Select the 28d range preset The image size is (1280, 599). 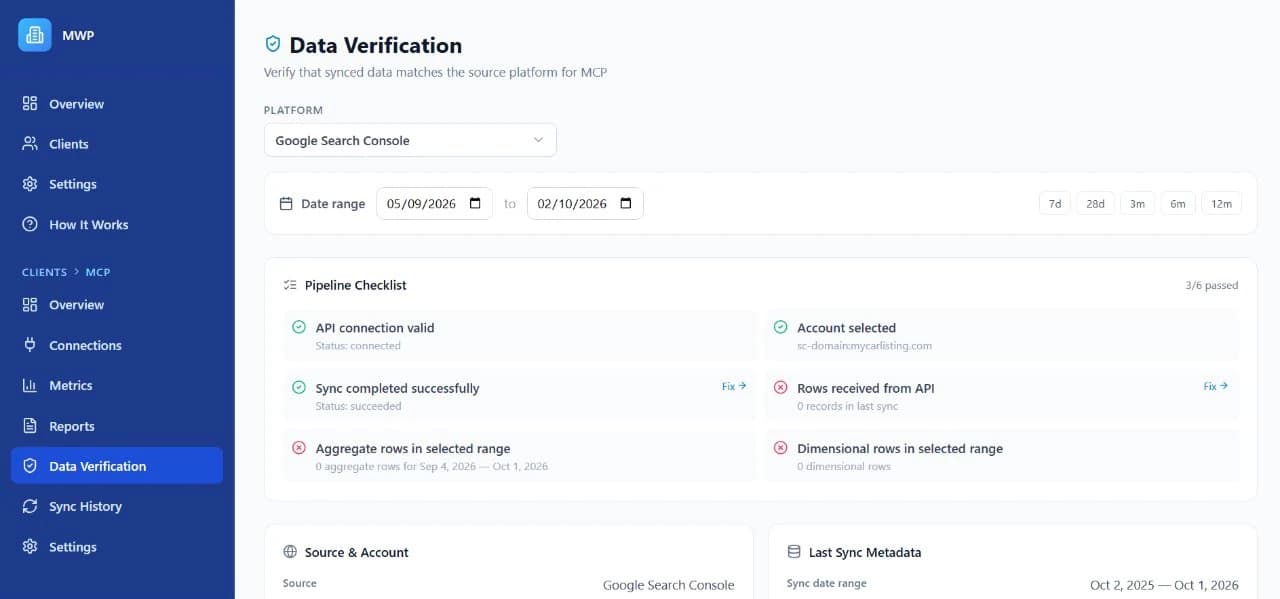tap(1095, 203)
